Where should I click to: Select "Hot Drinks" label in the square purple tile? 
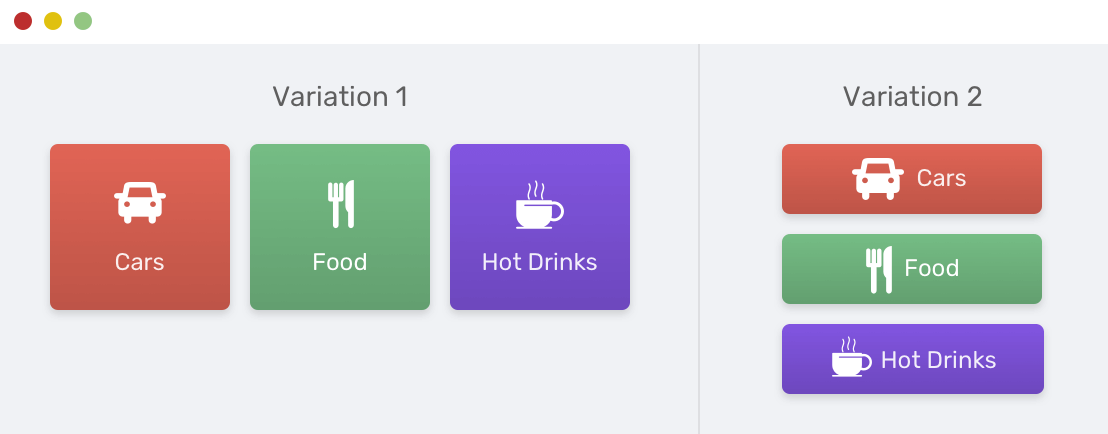(540, 262)
